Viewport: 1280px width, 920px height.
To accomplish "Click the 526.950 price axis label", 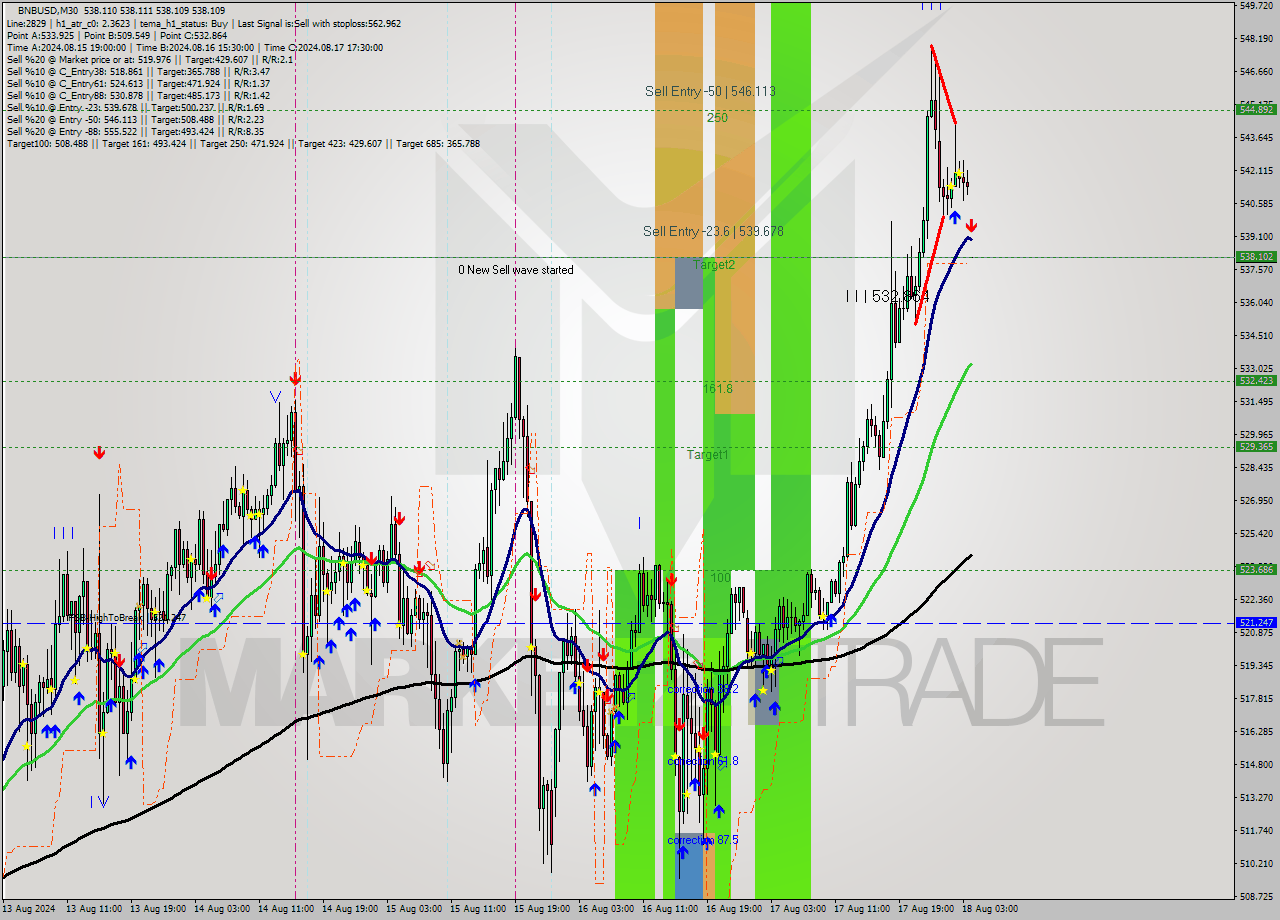I will pyautogui.click(x=1256, y=500).
